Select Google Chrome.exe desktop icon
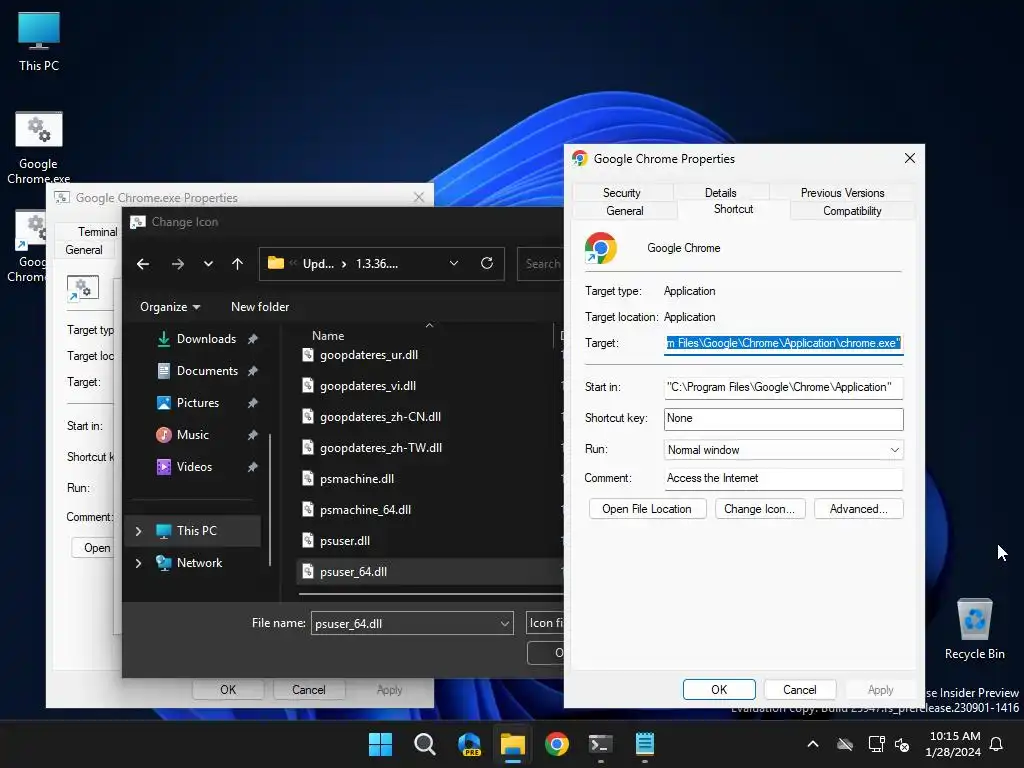The width and height of the screenshot is (1024, 768). click(x=39, y=148)
